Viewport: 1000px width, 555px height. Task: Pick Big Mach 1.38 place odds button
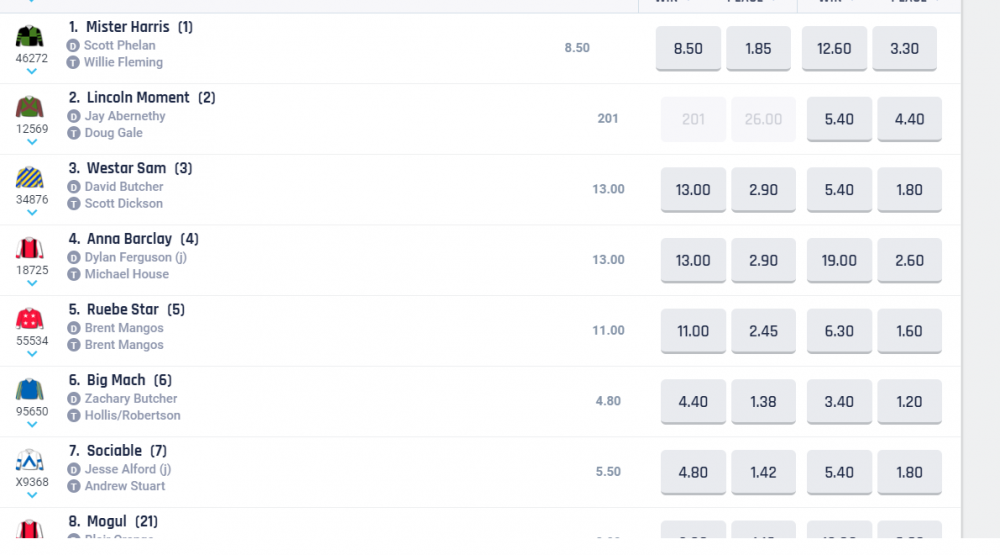pos(763,401)
